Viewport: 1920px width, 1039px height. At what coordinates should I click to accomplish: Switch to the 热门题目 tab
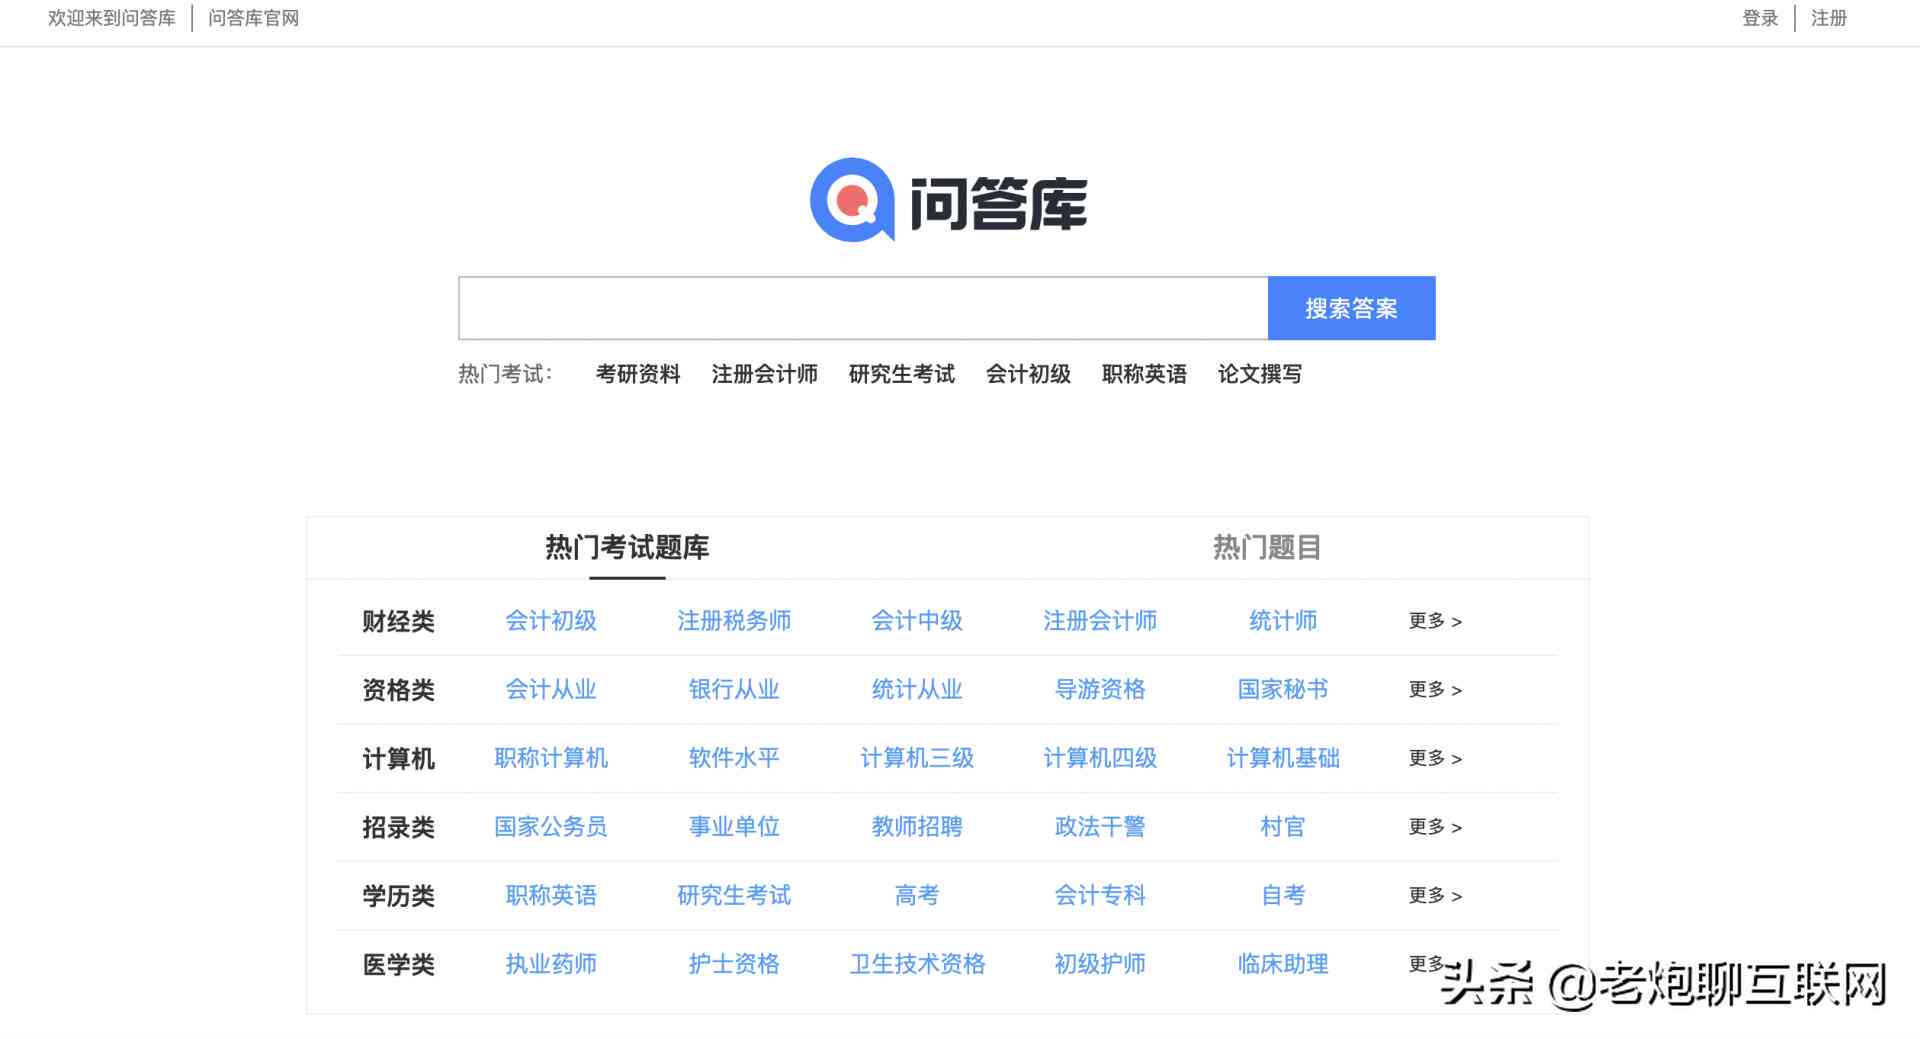pos(1267,547)
